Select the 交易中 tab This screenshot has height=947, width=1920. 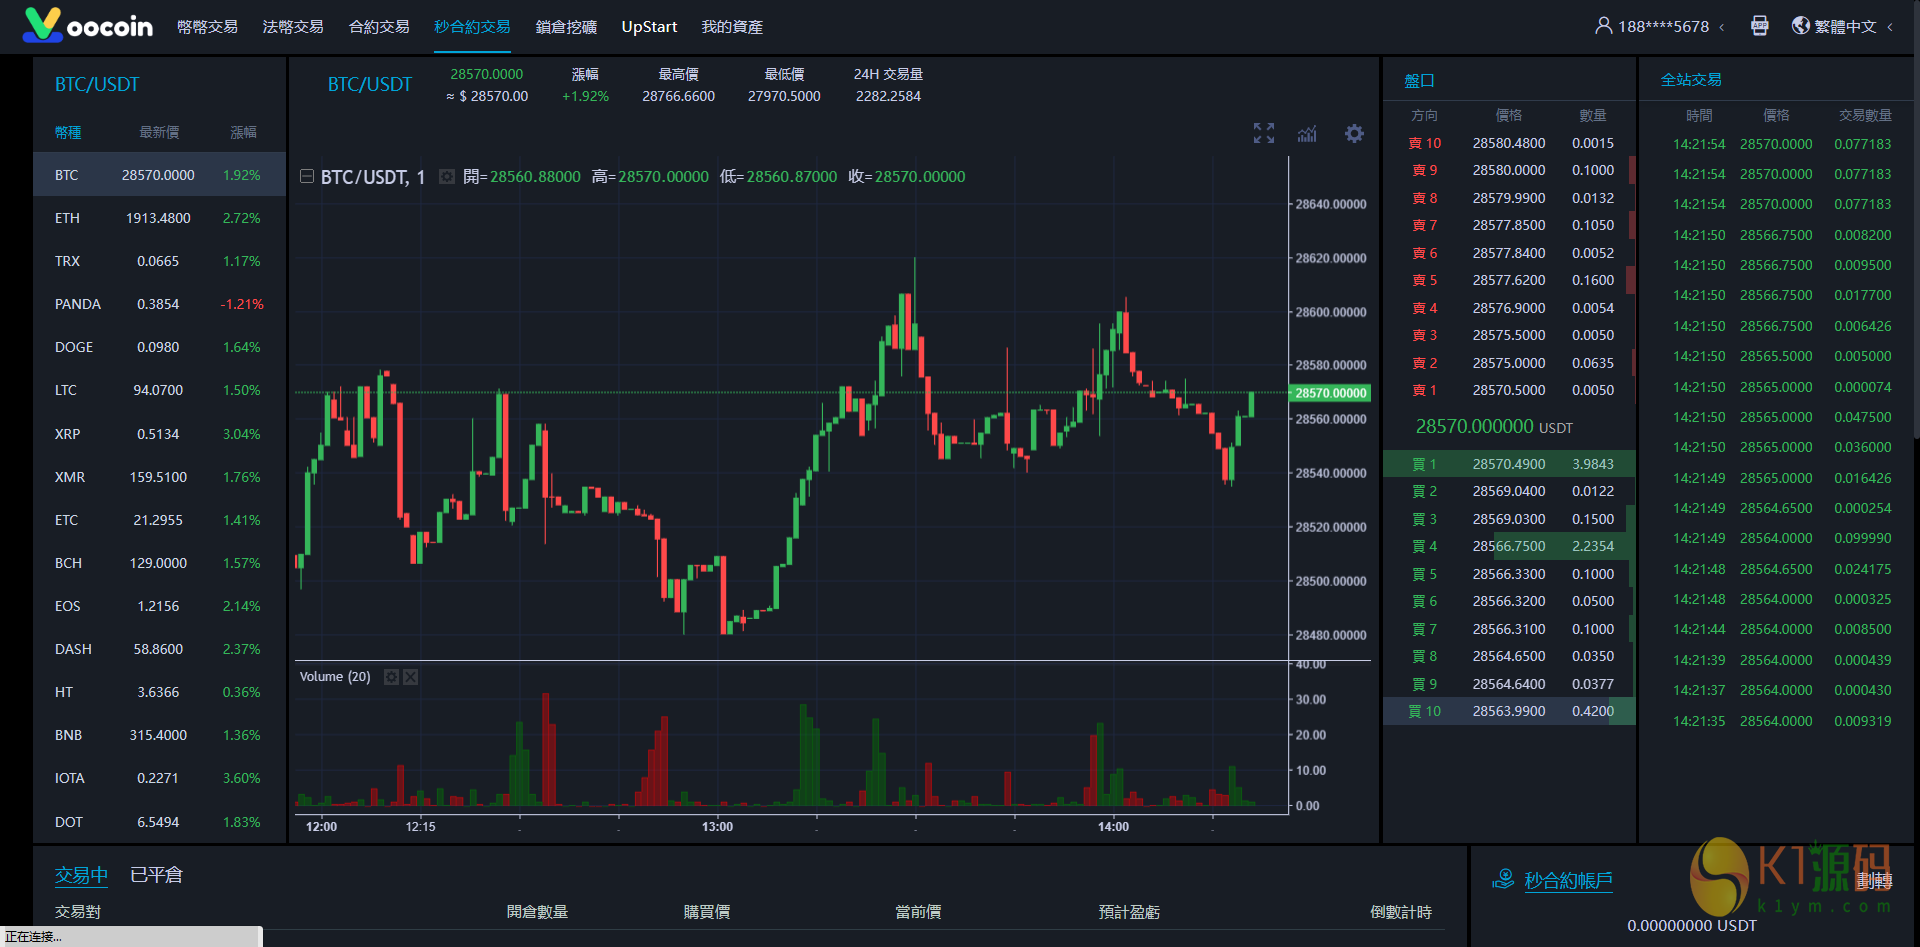tap(81, 875)
